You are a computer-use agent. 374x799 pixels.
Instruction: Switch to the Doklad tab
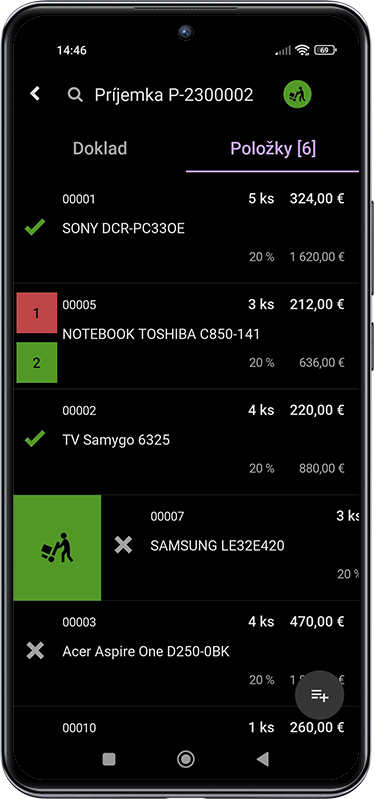(x=100, y=148)
